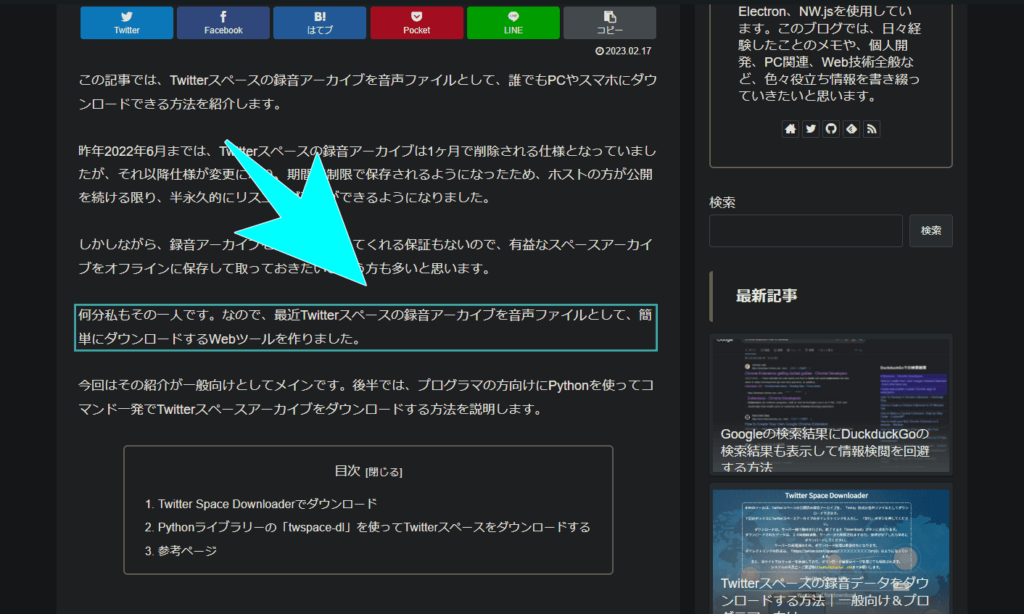
Task: Save the article to Pocket
Action: (x=416, y=23)
